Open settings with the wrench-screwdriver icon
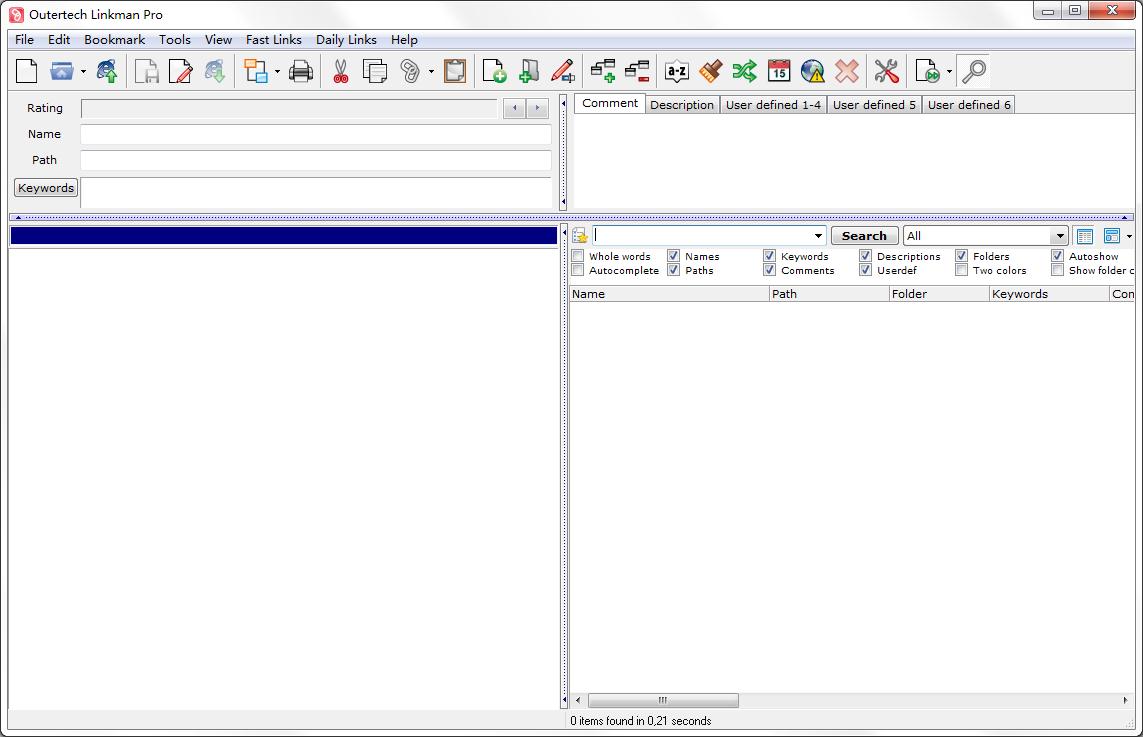The image size is (1143, 737). [x=887, y=71]
